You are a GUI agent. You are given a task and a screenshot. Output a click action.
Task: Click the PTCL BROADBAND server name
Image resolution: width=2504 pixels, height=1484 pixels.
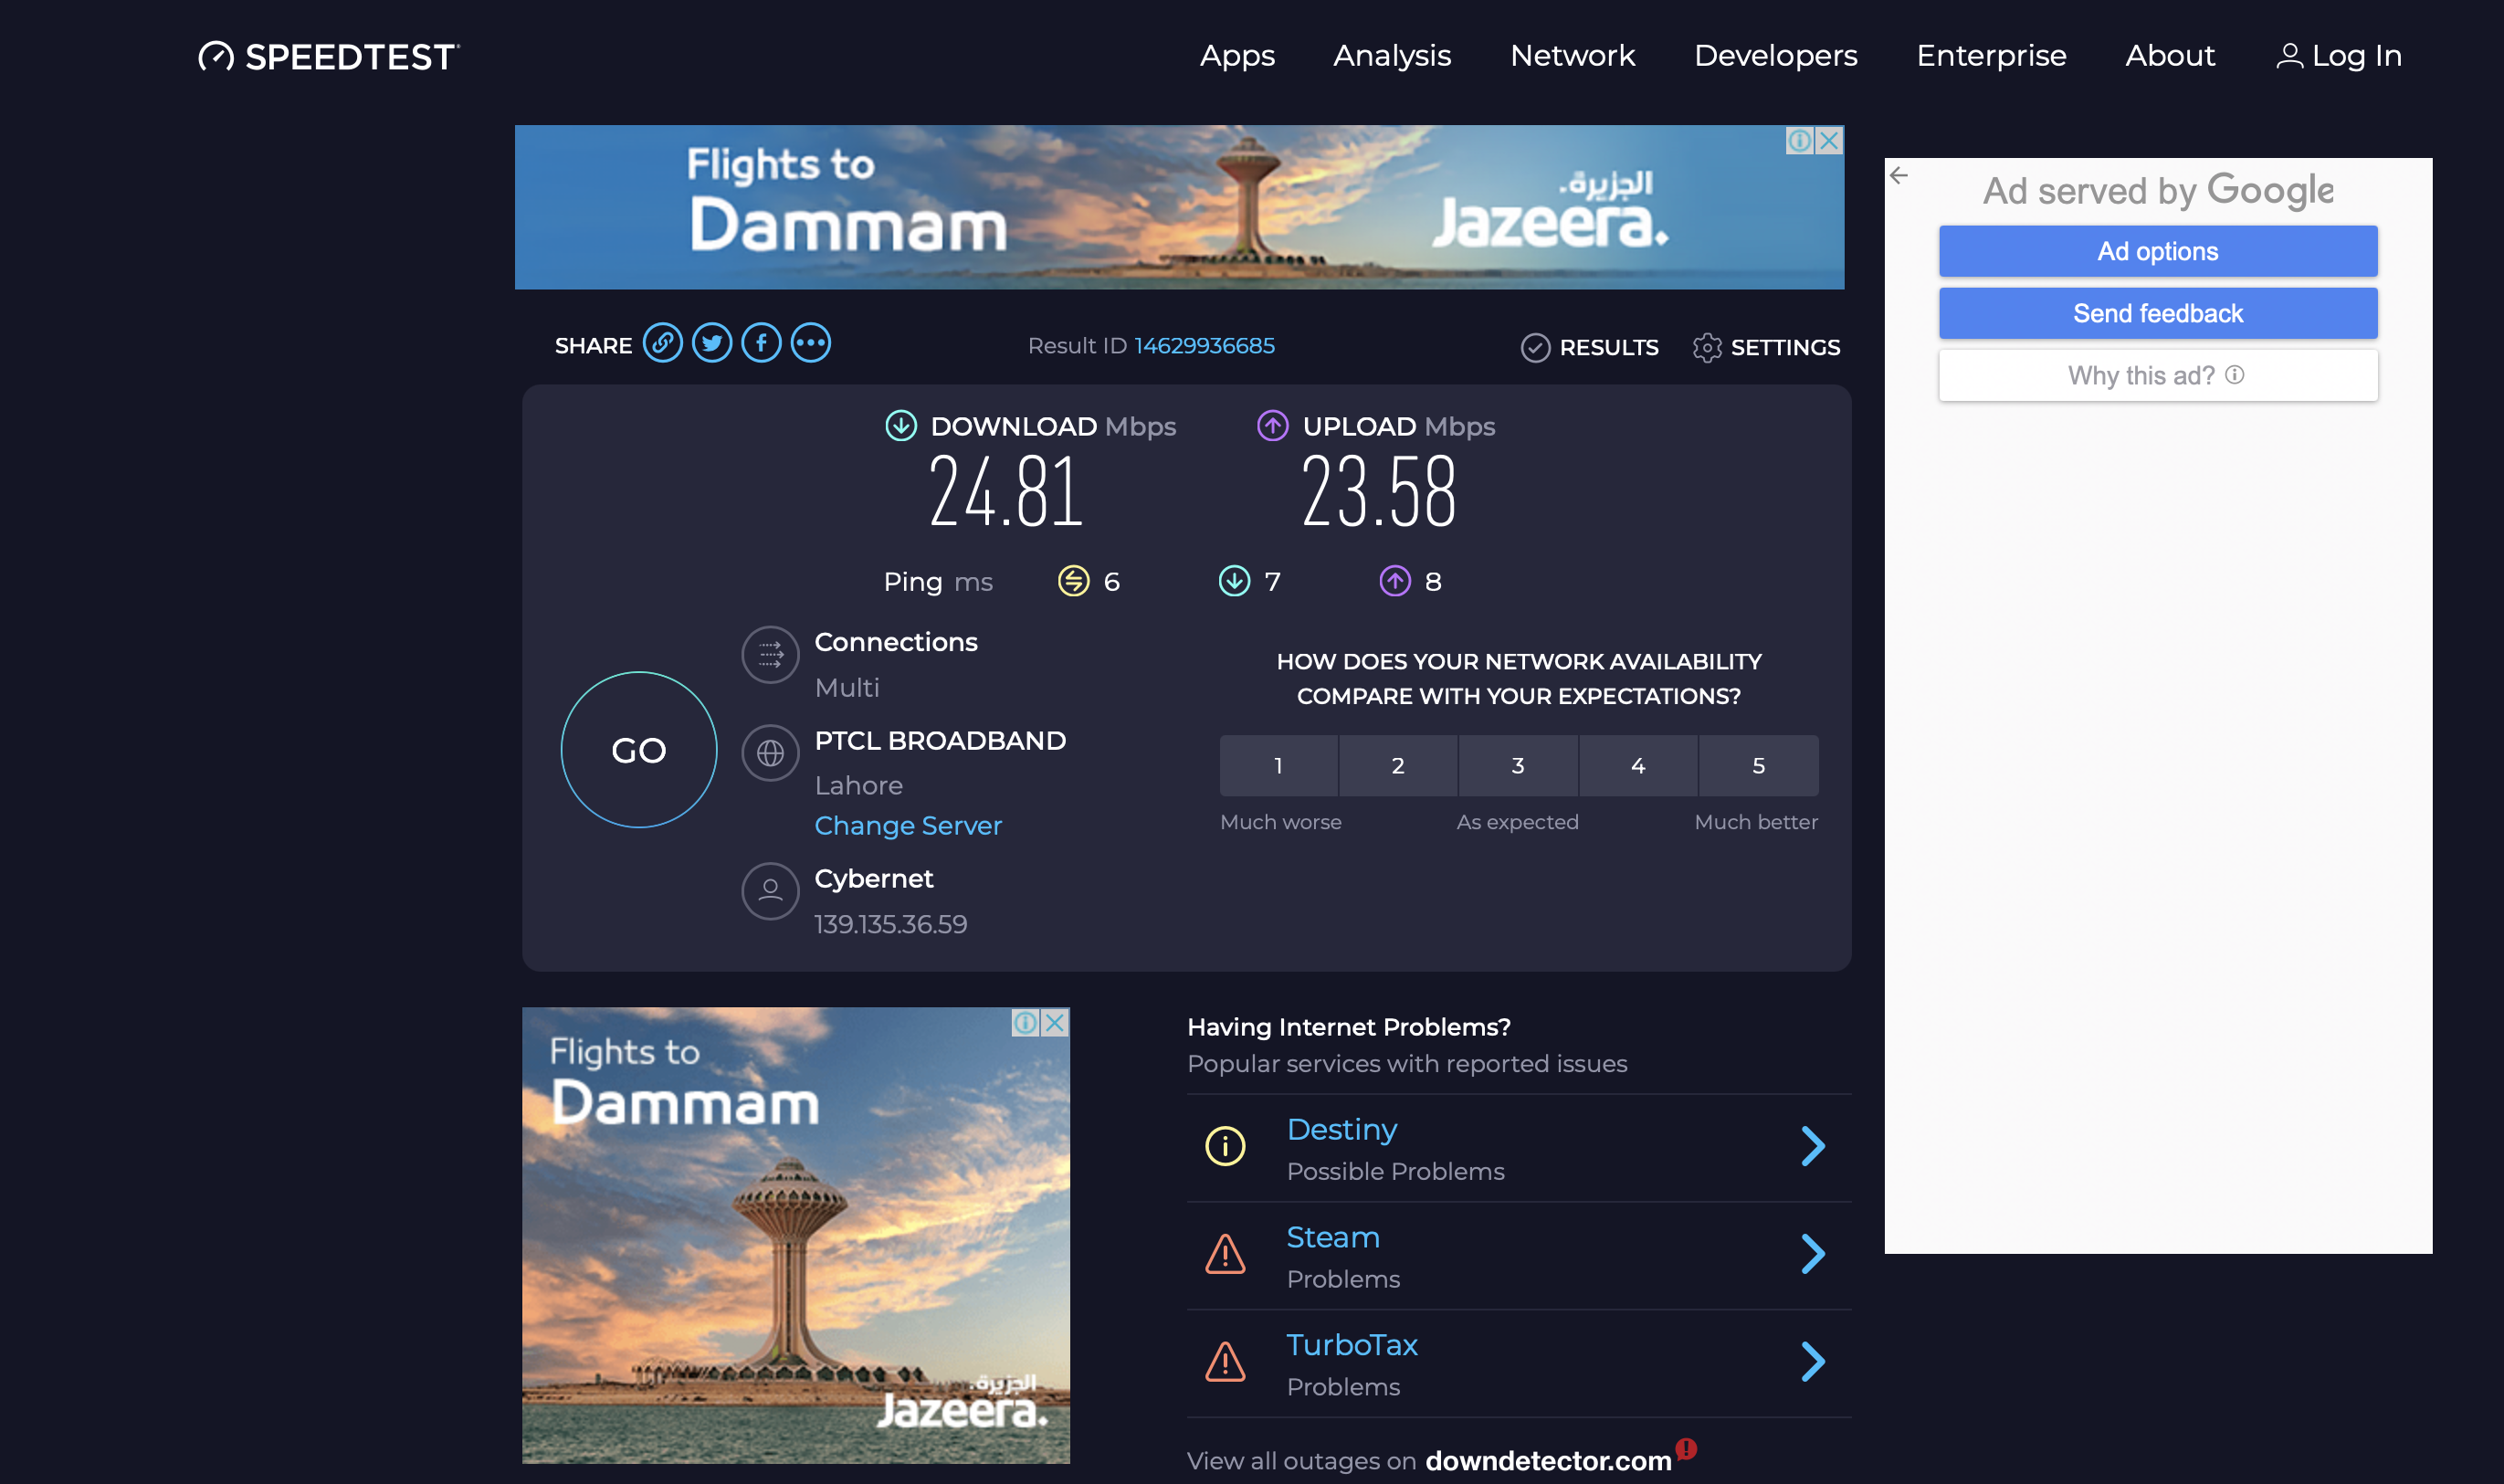pyautogui.click(x=940, y=741)
